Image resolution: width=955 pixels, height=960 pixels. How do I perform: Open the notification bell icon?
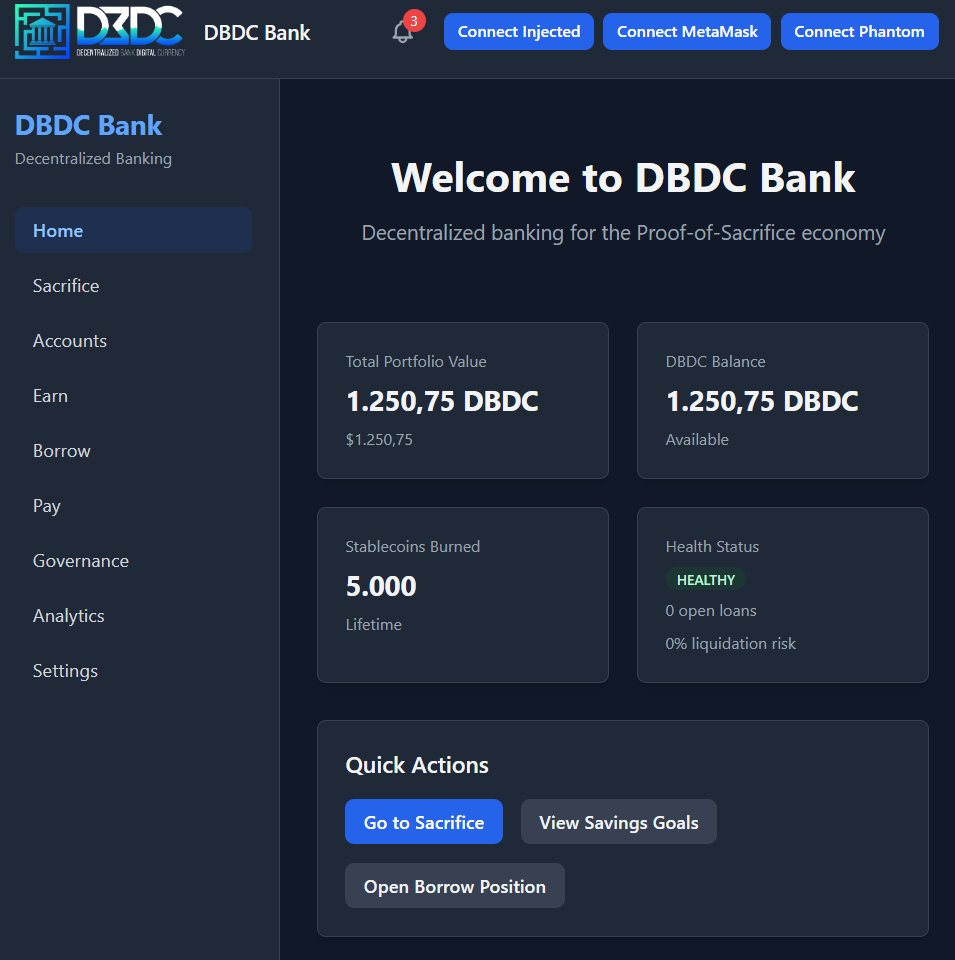401,31
